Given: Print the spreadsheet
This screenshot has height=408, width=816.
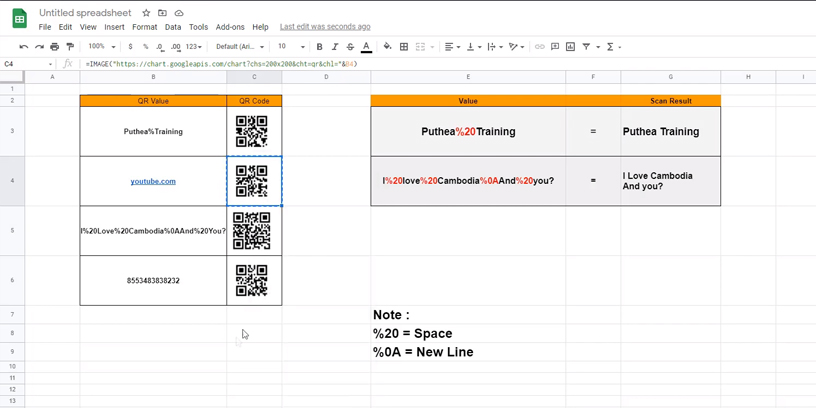Looking at the screenshot, I should click(x=55, y=47).
